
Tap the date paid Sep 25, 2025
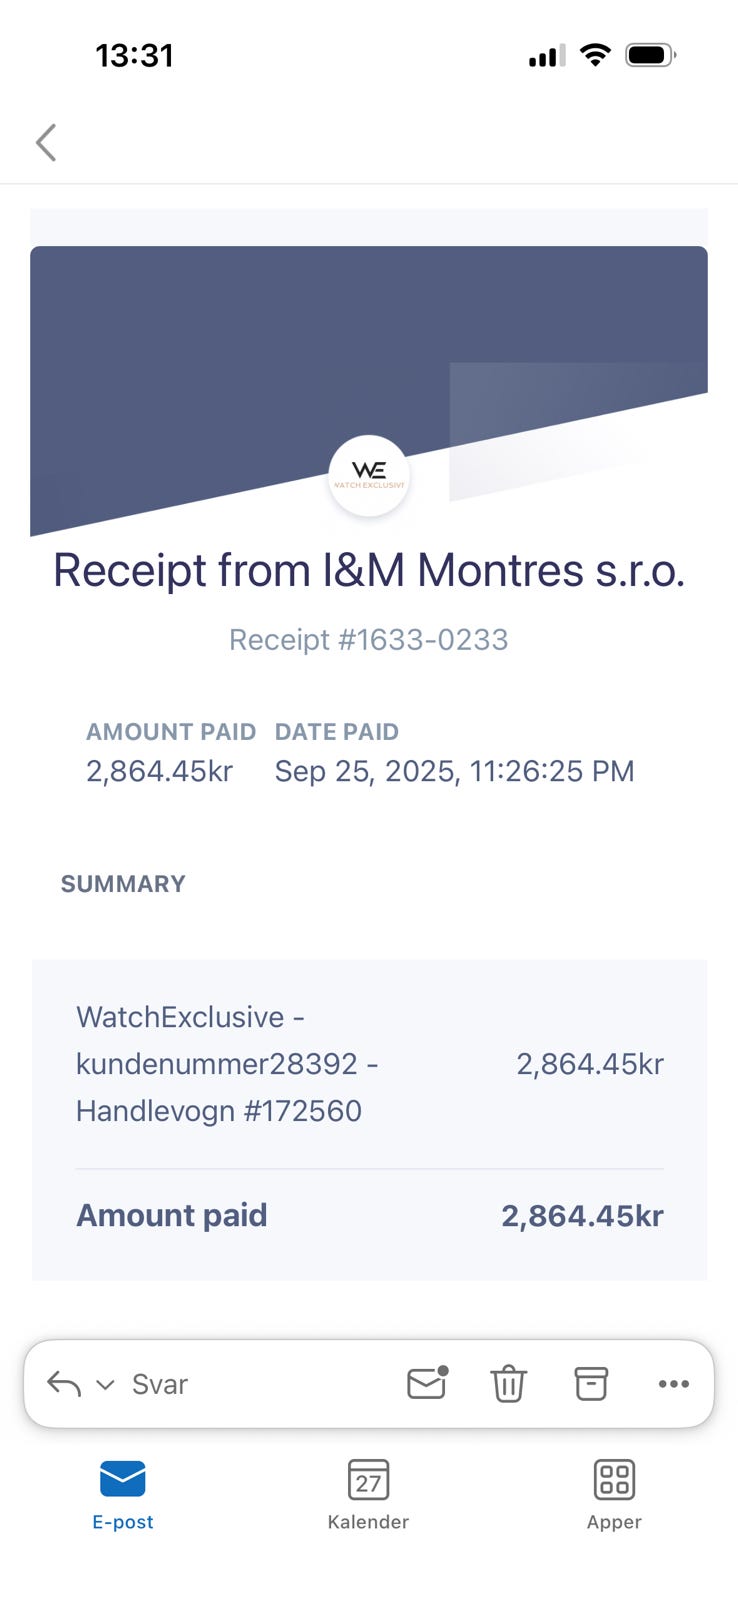(x=454, y=771)
